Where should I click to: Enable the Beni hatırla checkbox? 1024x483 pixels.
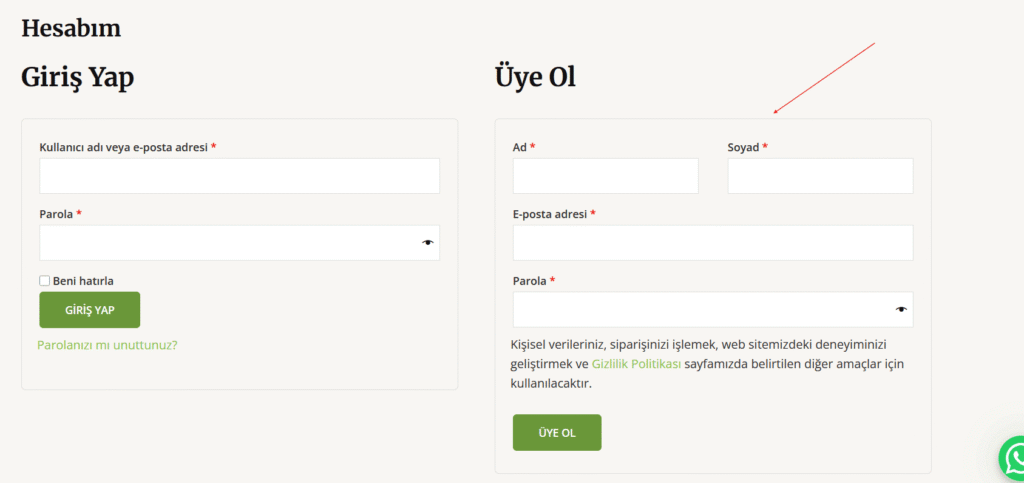point(45,281)
